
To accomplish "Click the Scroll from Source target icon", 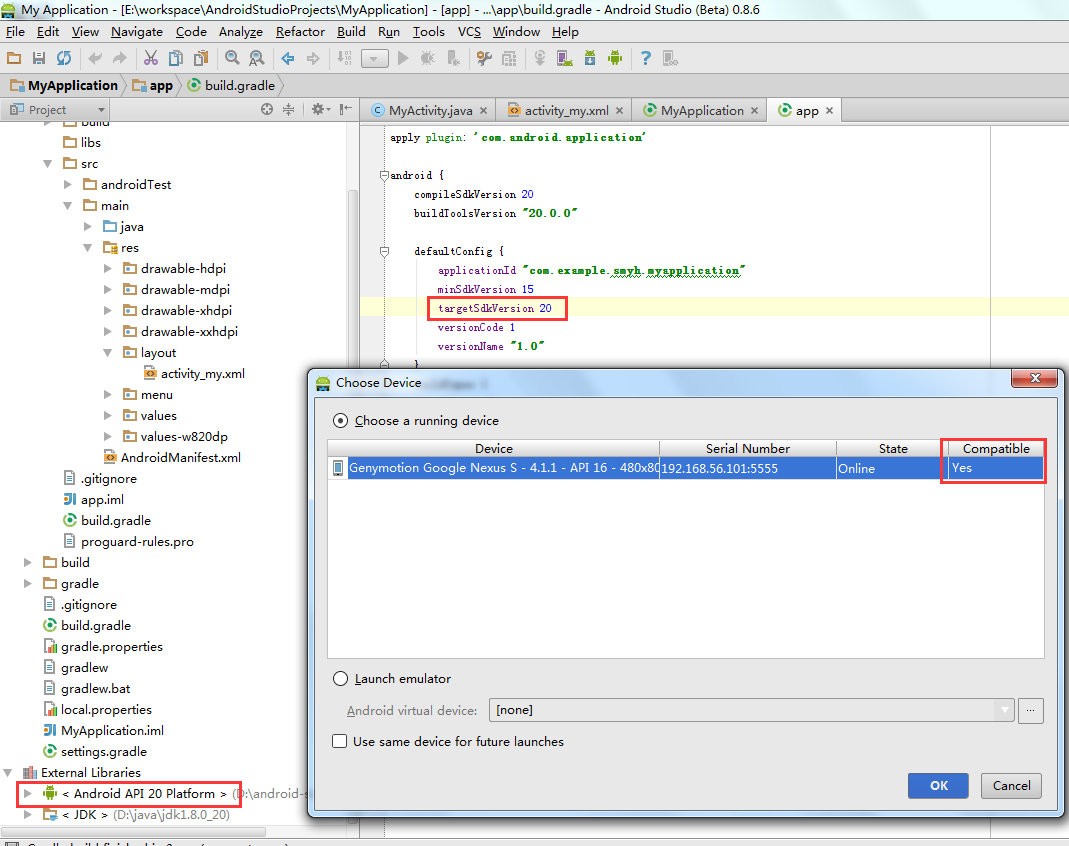I will pos(267,109).
